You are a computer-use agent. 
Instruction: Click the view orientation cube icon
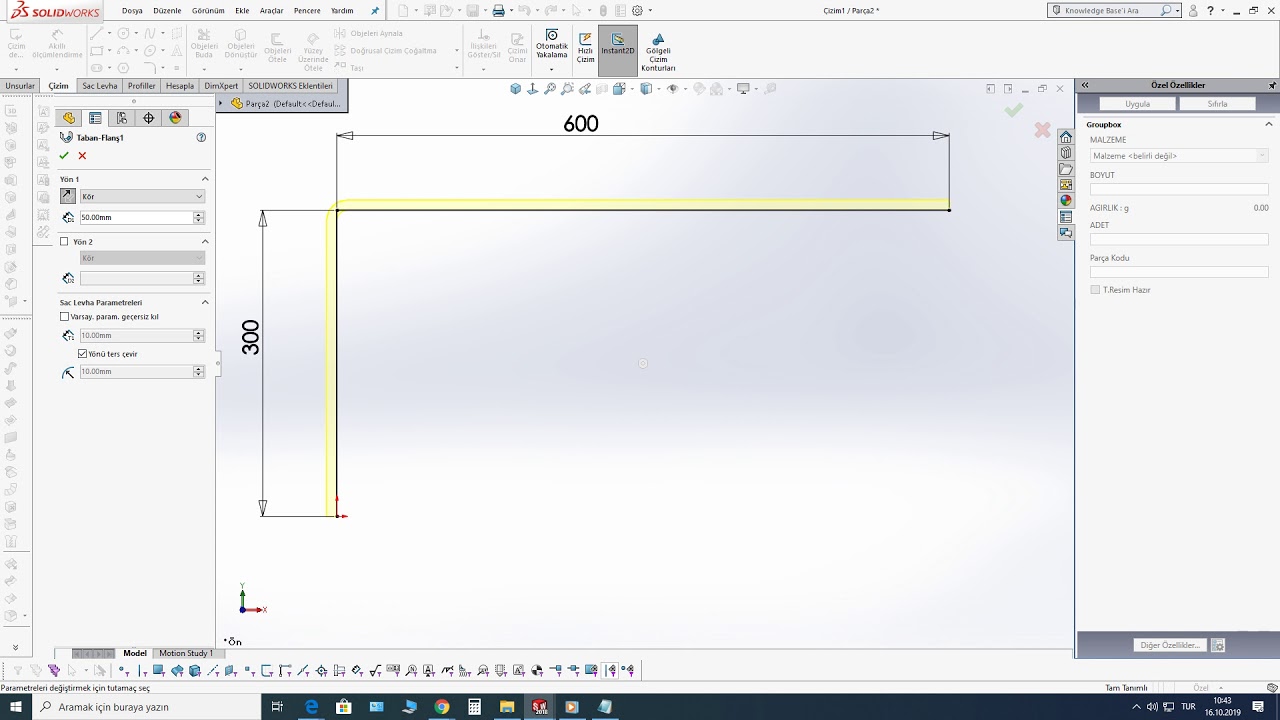[x=516, y=89]
